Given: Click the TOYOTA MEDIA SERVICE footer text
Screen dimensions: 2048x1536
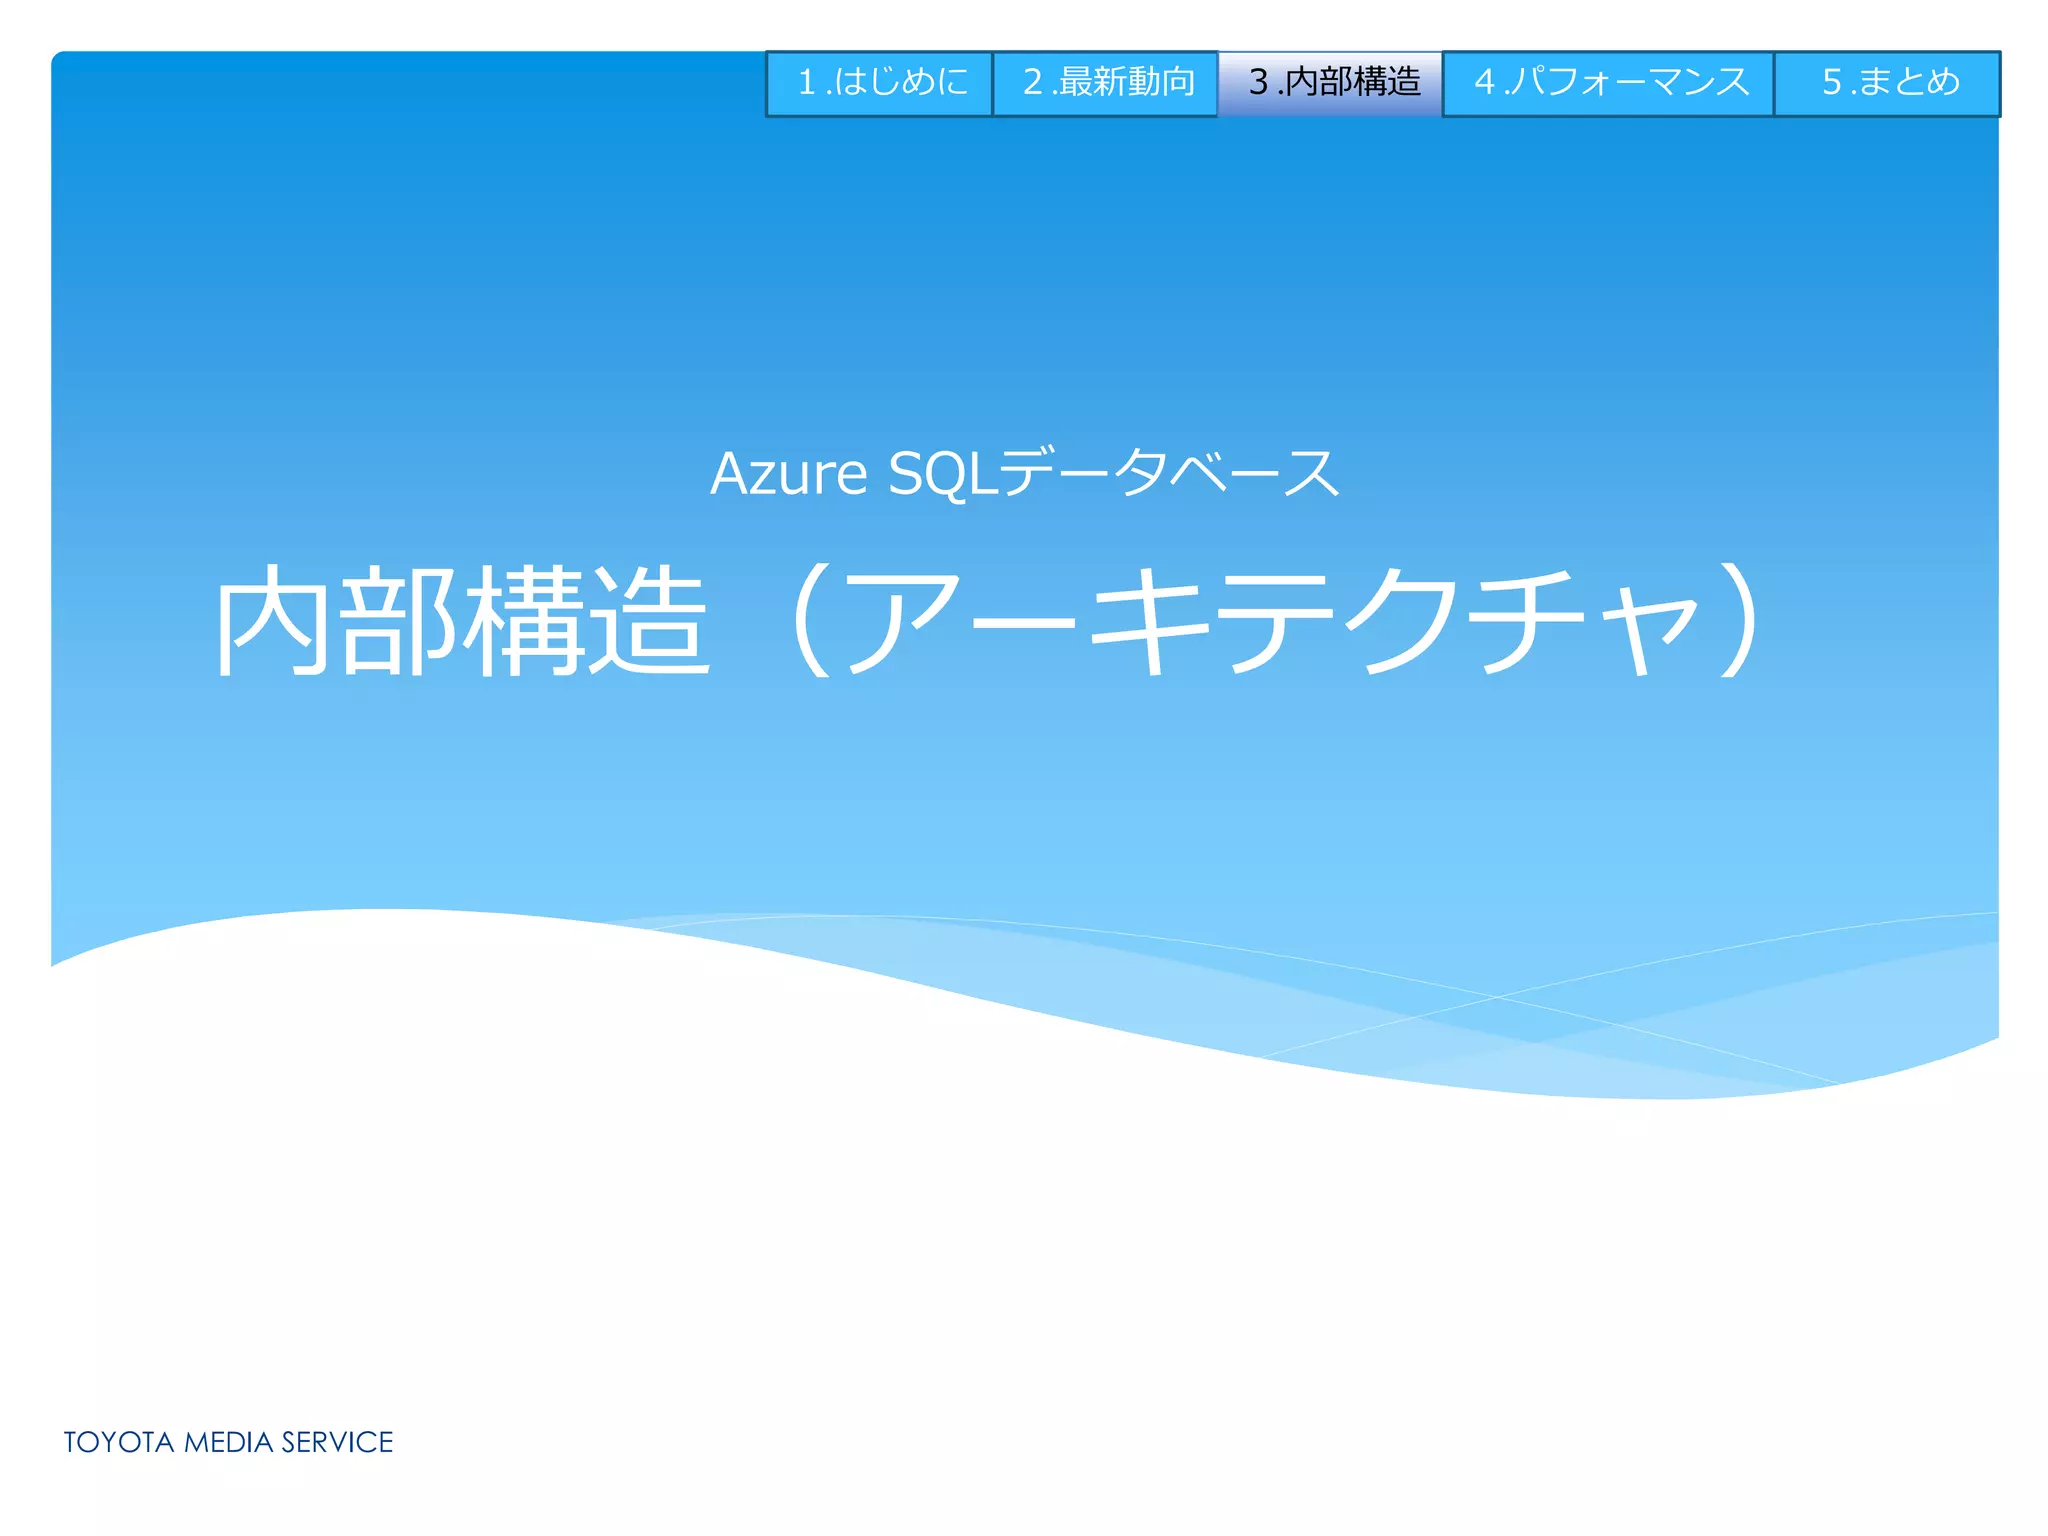Looking at the screenshot, I should pos(228,1442).
